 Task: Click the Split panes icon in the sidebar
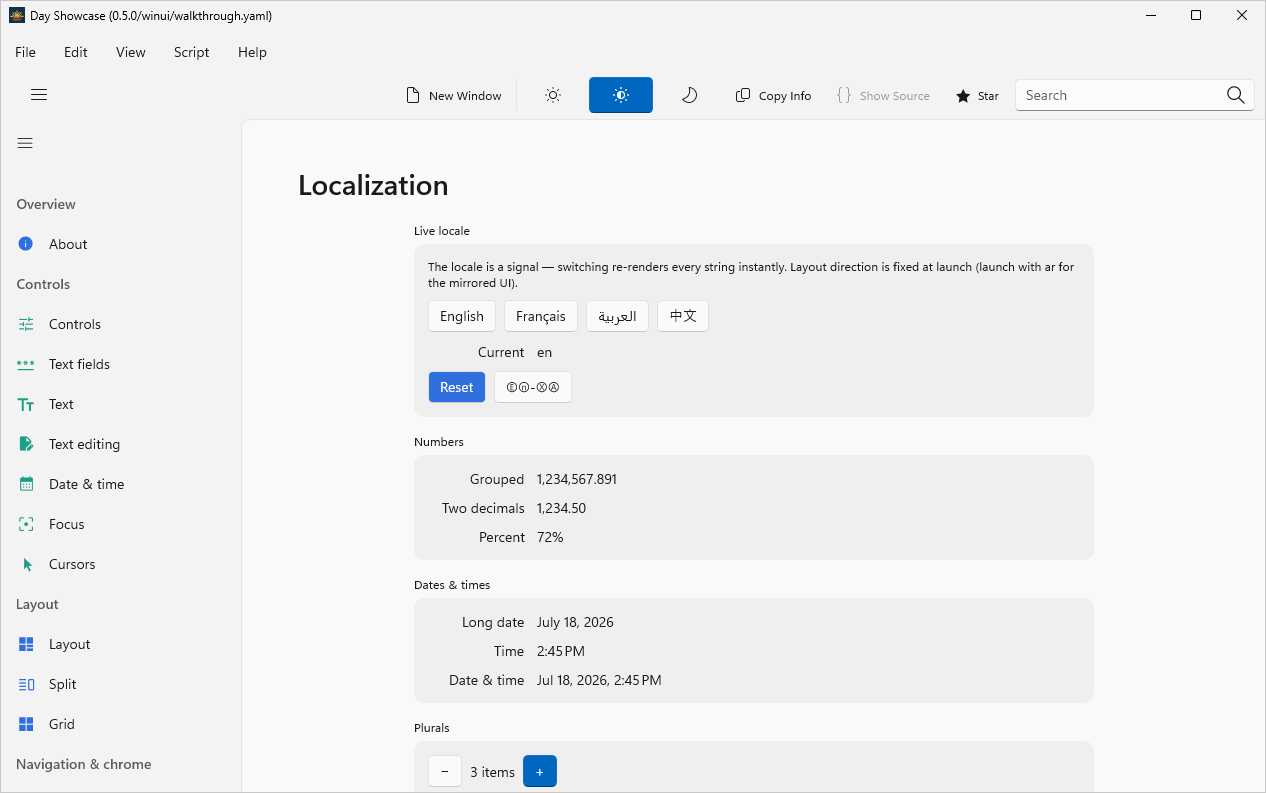pyautogui.click(x=26, y=684)
